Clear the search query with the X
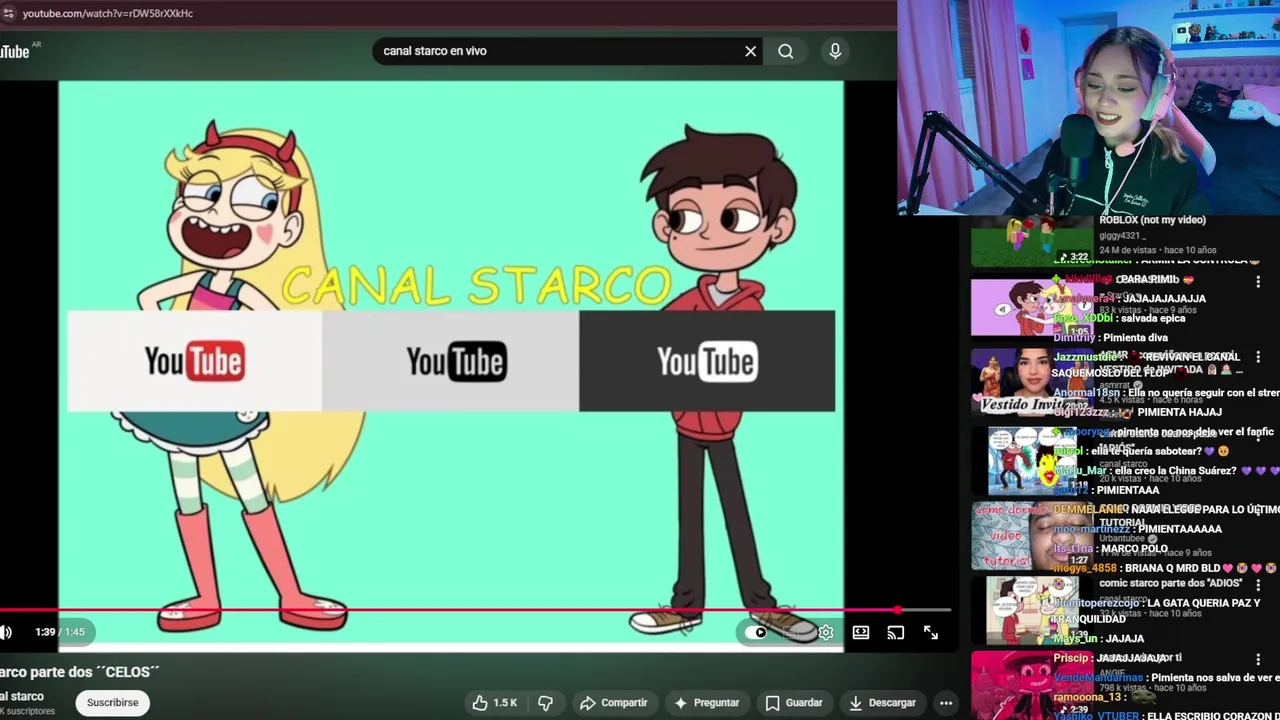 pos(750,51)
